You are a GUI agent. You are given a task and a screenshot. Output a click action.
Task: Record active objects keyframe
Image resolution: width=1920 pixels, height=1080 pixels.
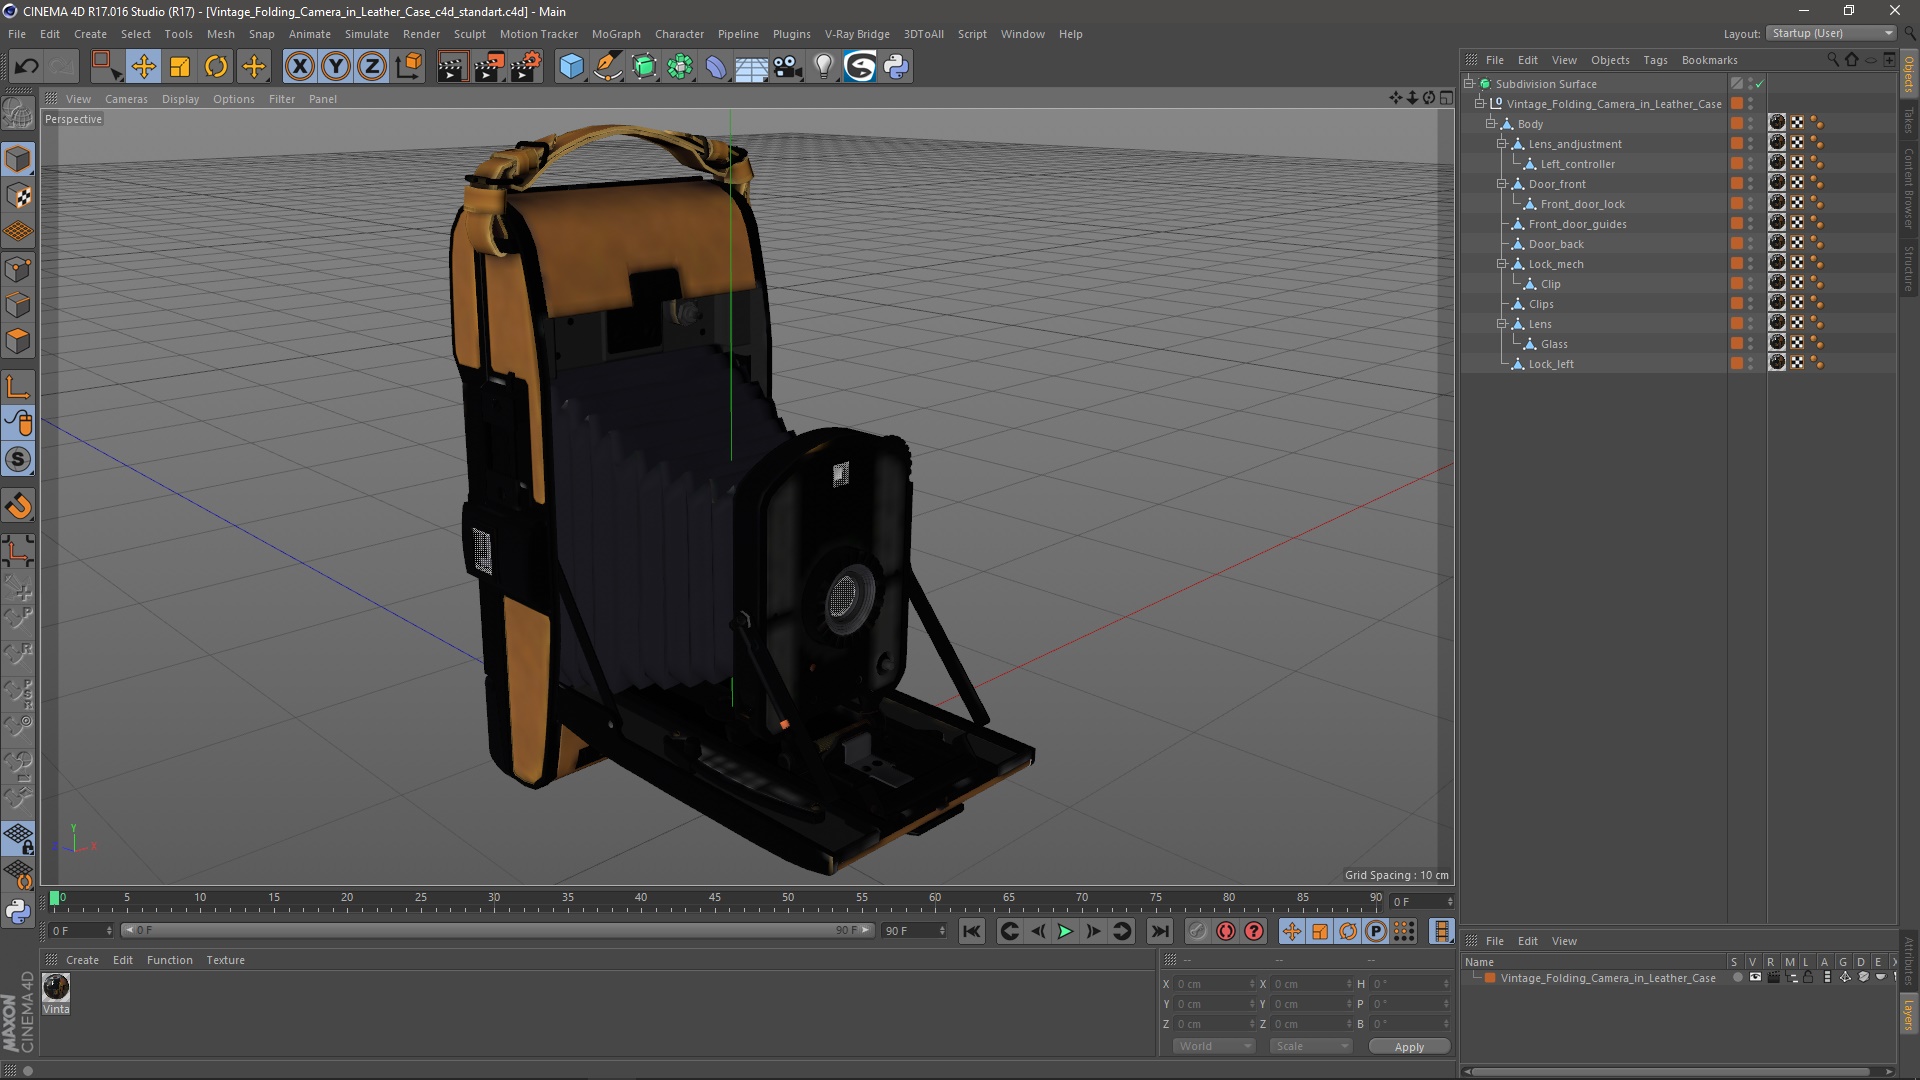(x=1198, y=932)
